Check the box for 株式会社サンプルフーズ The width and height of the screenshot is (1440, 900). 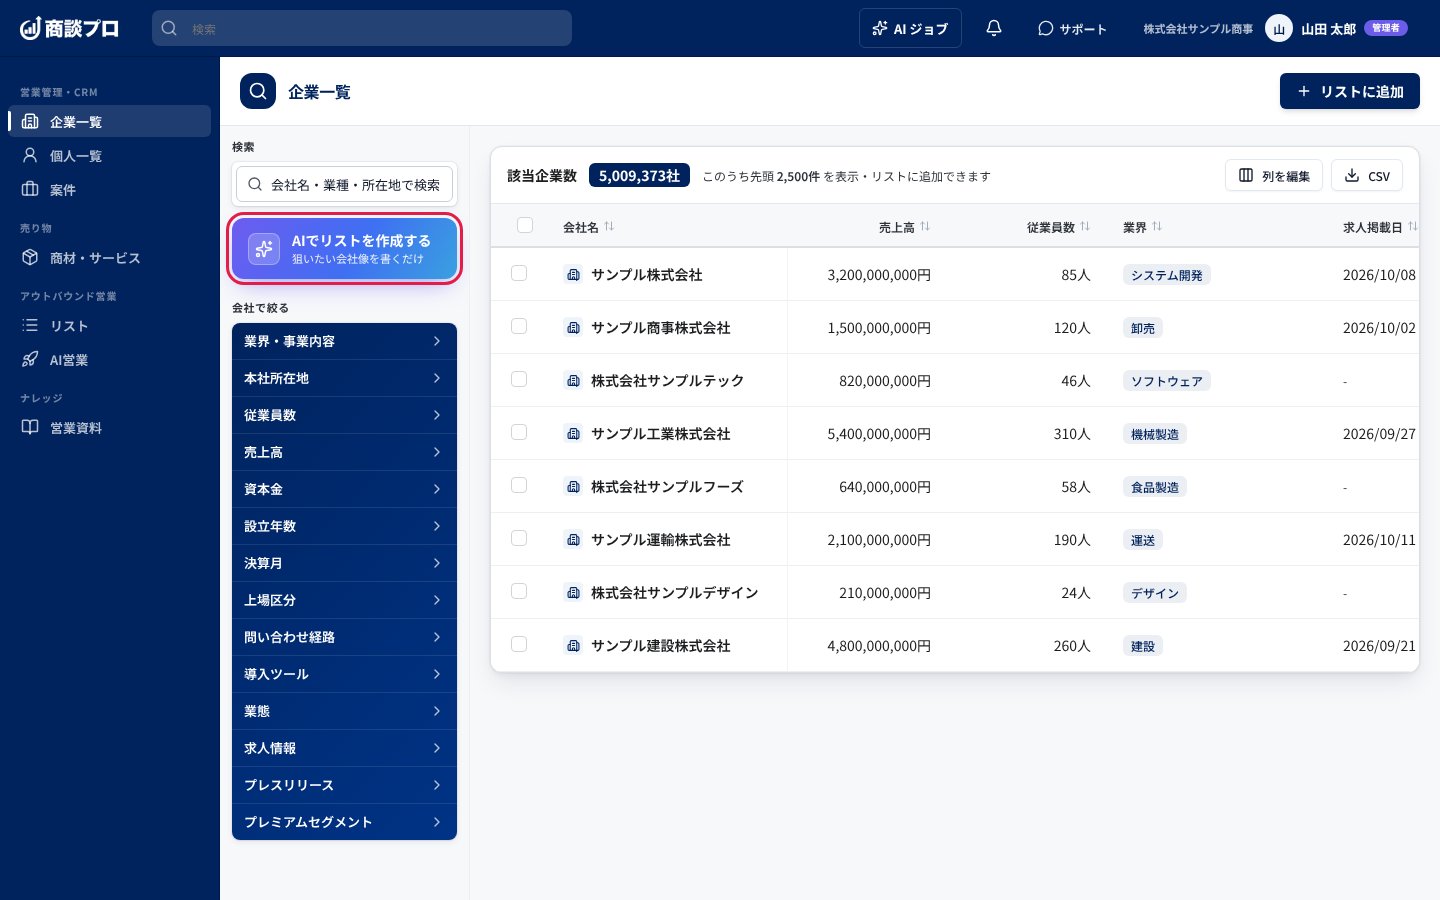point(519,485)
